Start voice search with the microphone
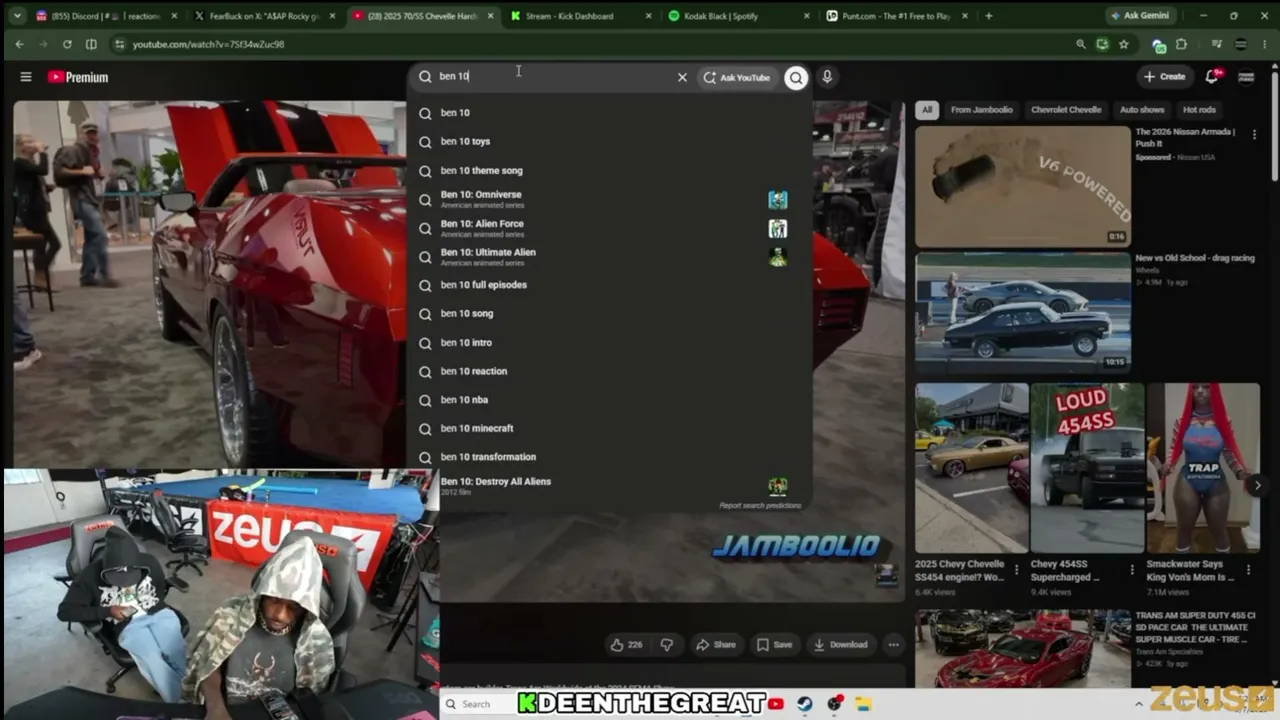The height and width of the screenshot is (720, 1280). pos(827,77)
